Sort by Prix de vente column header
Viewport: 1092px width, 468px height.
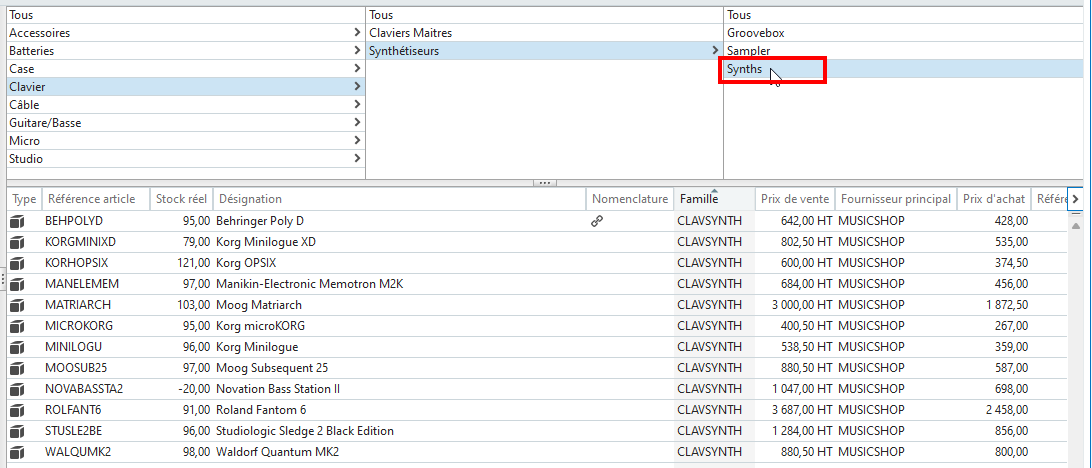tap(795, 199)
